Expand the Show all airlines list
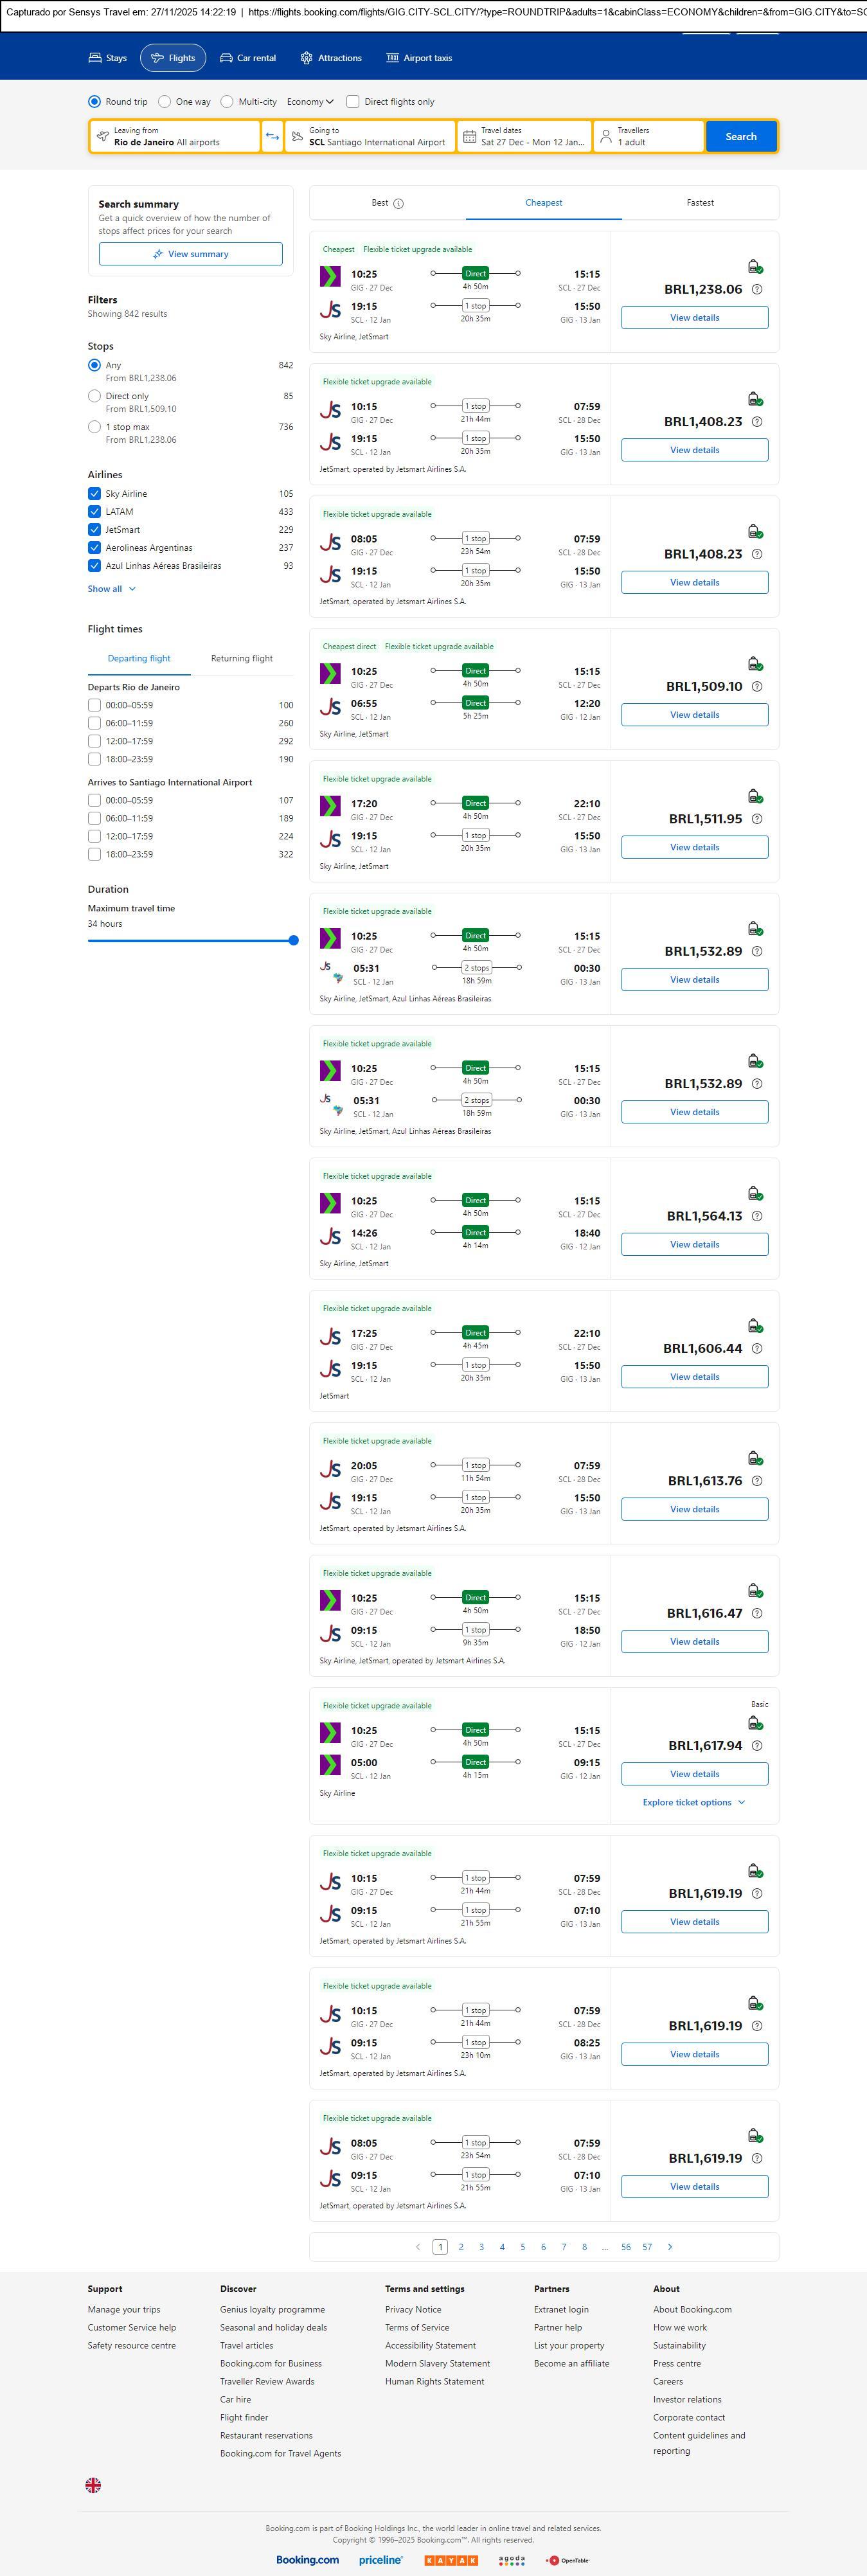The image size is (867, 2576). coord(111,589)
